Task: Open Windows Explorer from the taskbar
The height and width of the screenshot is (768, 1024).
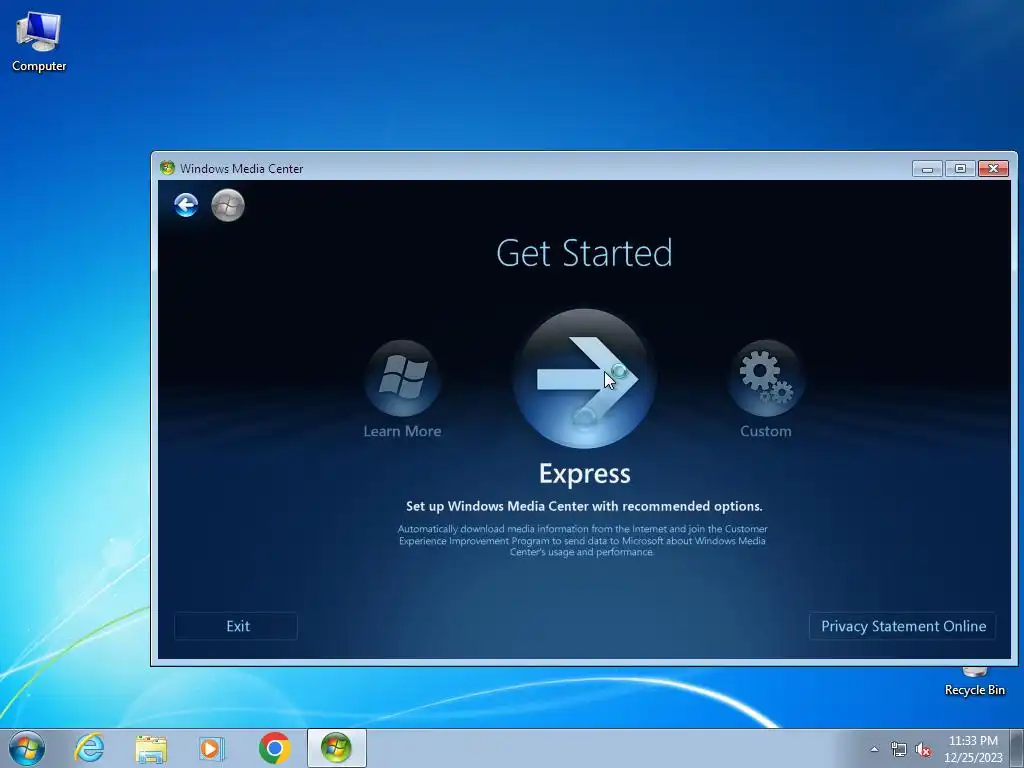Action: [x=151, y=748]
